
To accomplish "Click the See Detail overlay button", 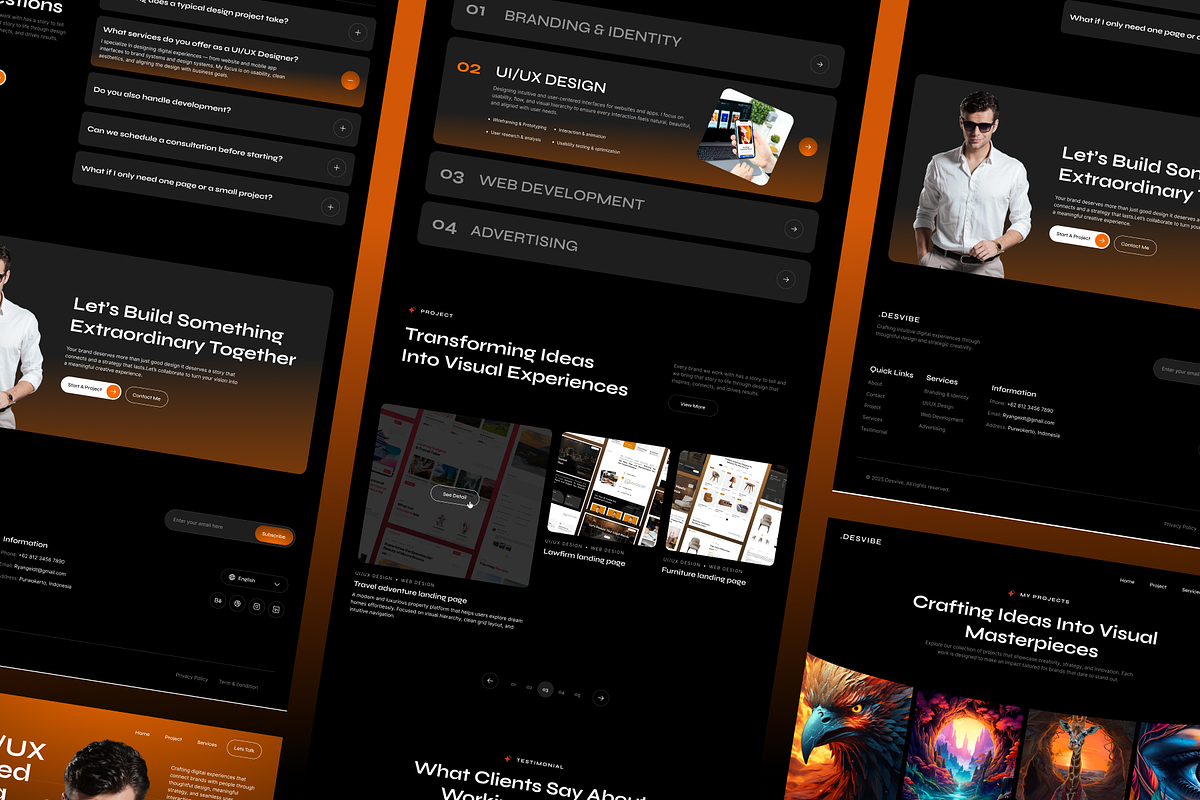I will 455,495.
